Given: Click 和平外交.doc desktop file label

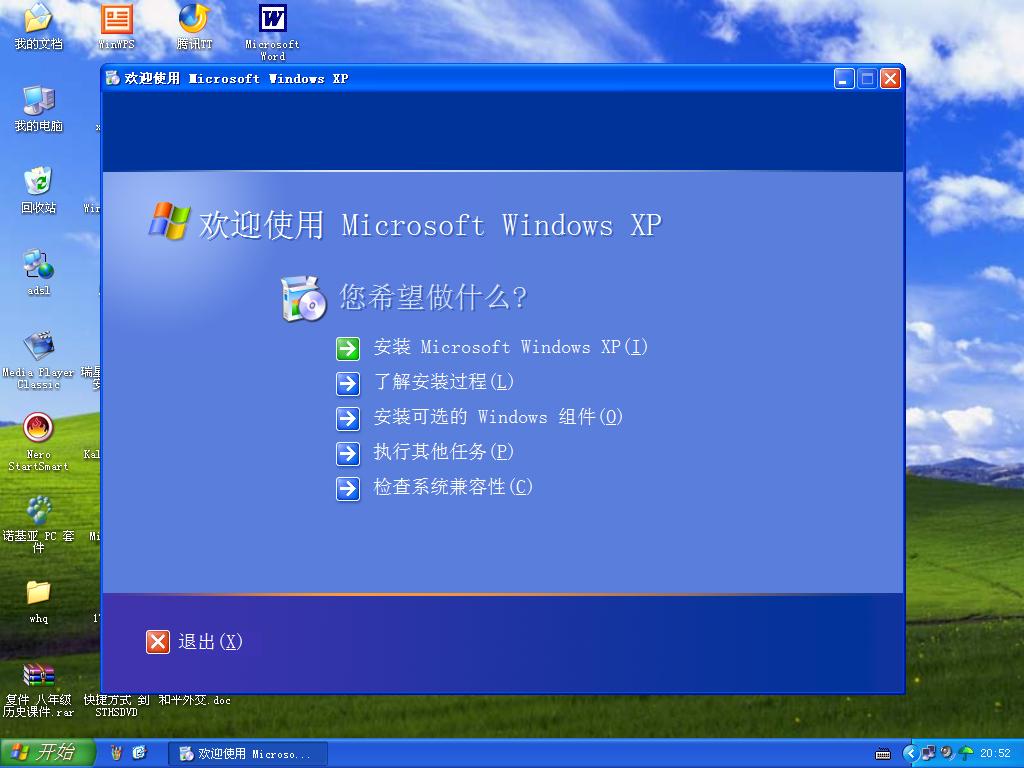Looking at the screenshot, I should tap(195, 700).
